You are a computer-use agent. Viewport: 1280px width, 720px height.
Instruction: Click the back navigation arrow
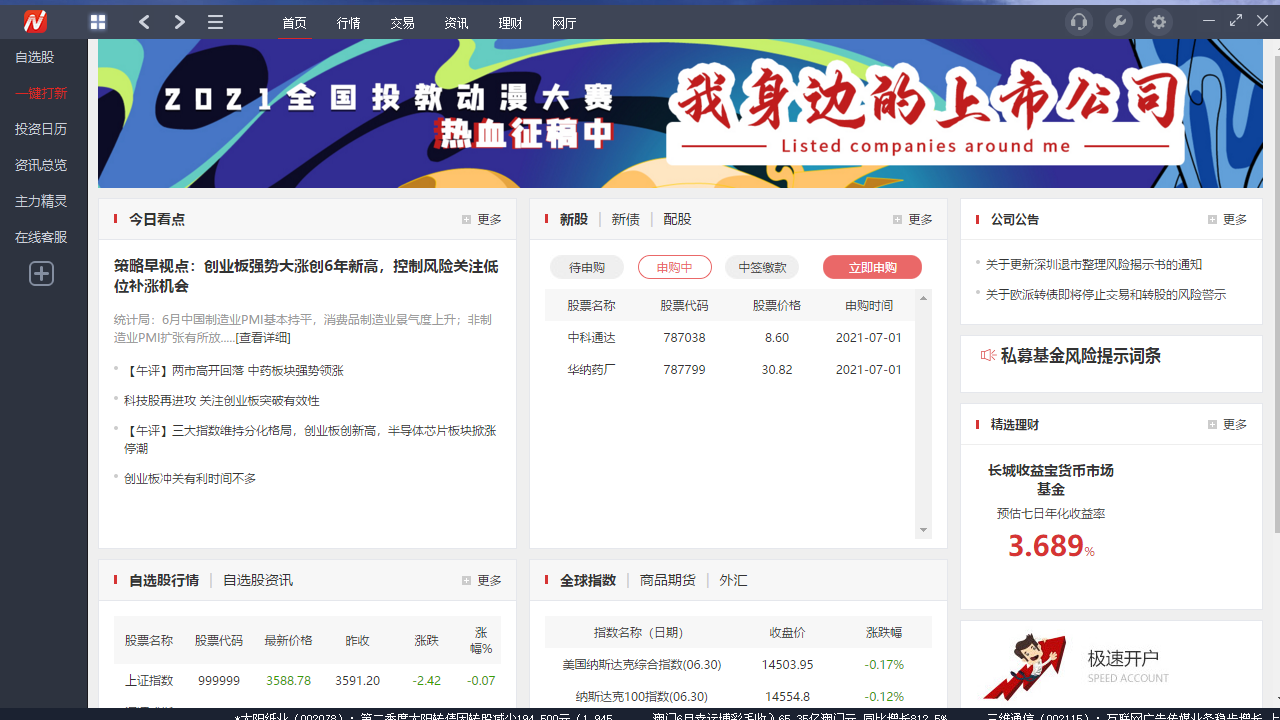pyautogui.click(x=143, y=21)
